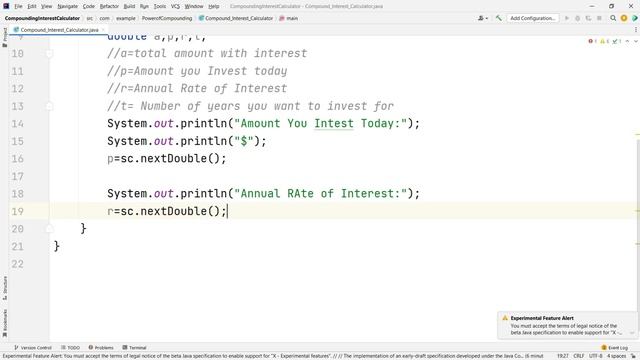
Task: Click PowerofCompounding breadcrumb
Action: tap(167, 18)
